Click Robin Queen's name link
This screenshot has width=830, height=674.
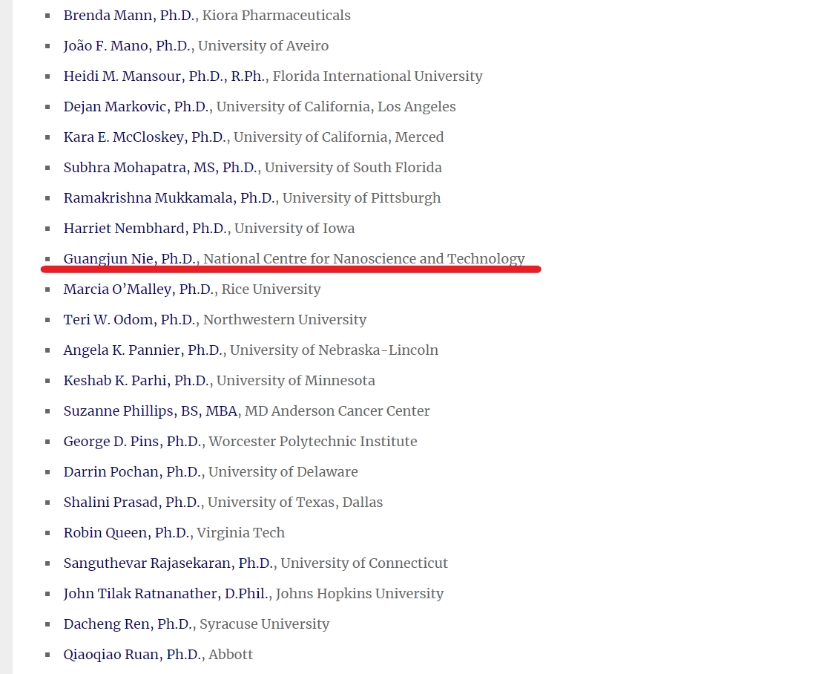[126, 533]
